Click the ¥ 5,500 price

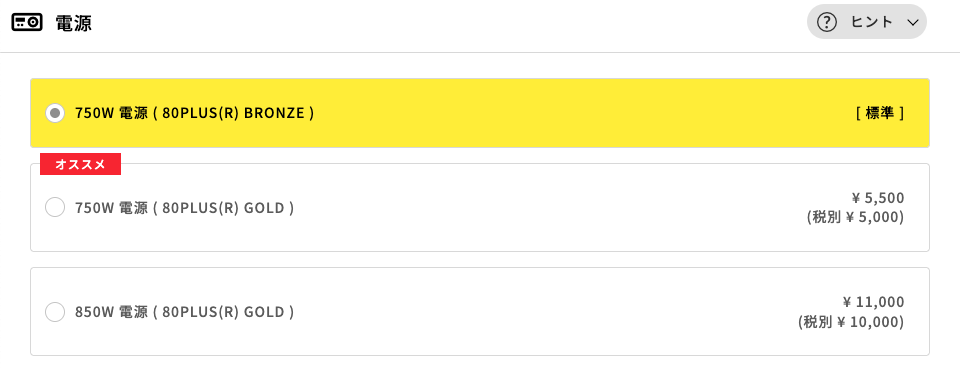click(878, 198)
